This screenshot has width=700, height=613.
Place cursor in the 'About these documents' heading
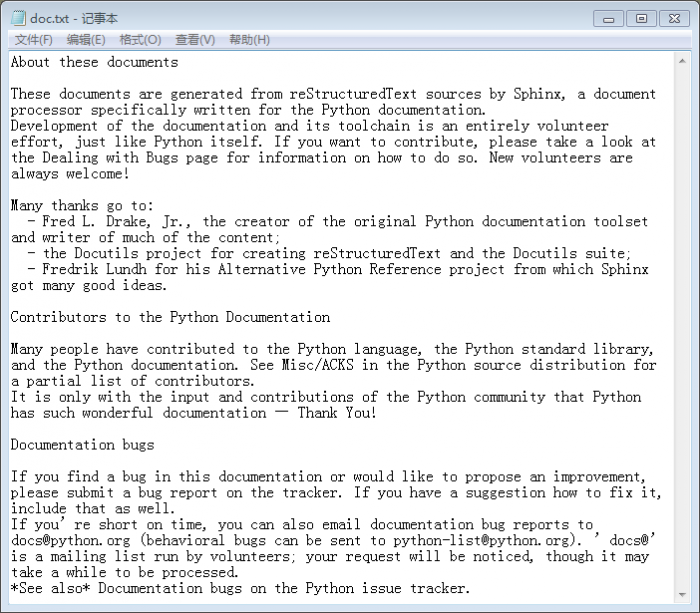click(x=94, y=62)
